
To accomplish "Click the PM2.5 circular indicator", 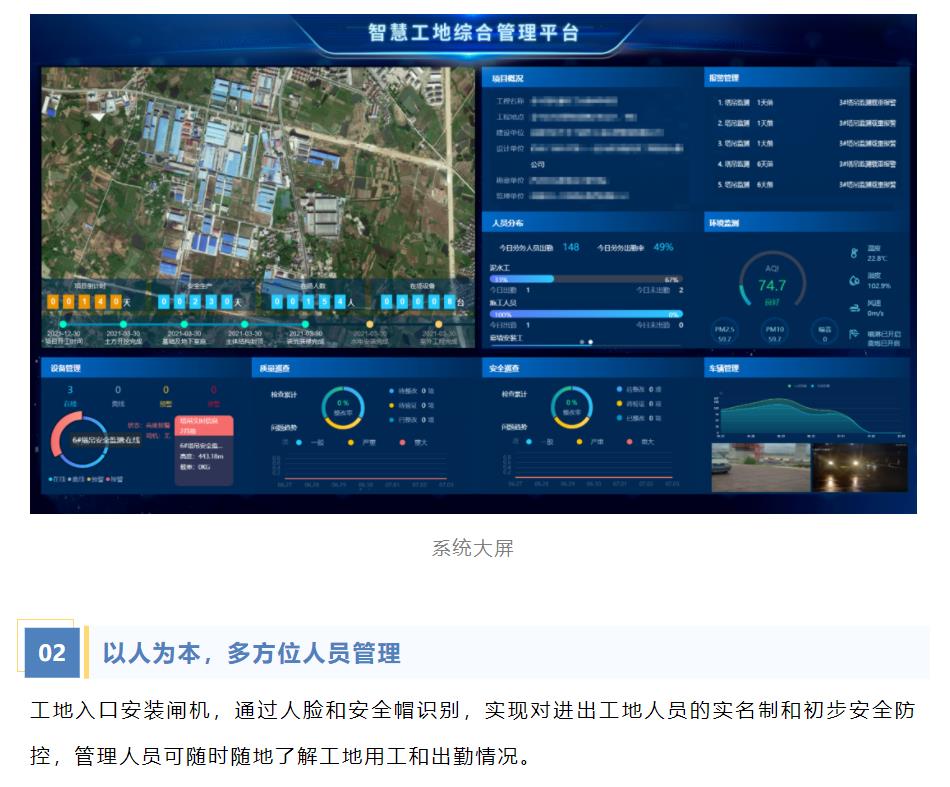I will click(x=723, y=331).
